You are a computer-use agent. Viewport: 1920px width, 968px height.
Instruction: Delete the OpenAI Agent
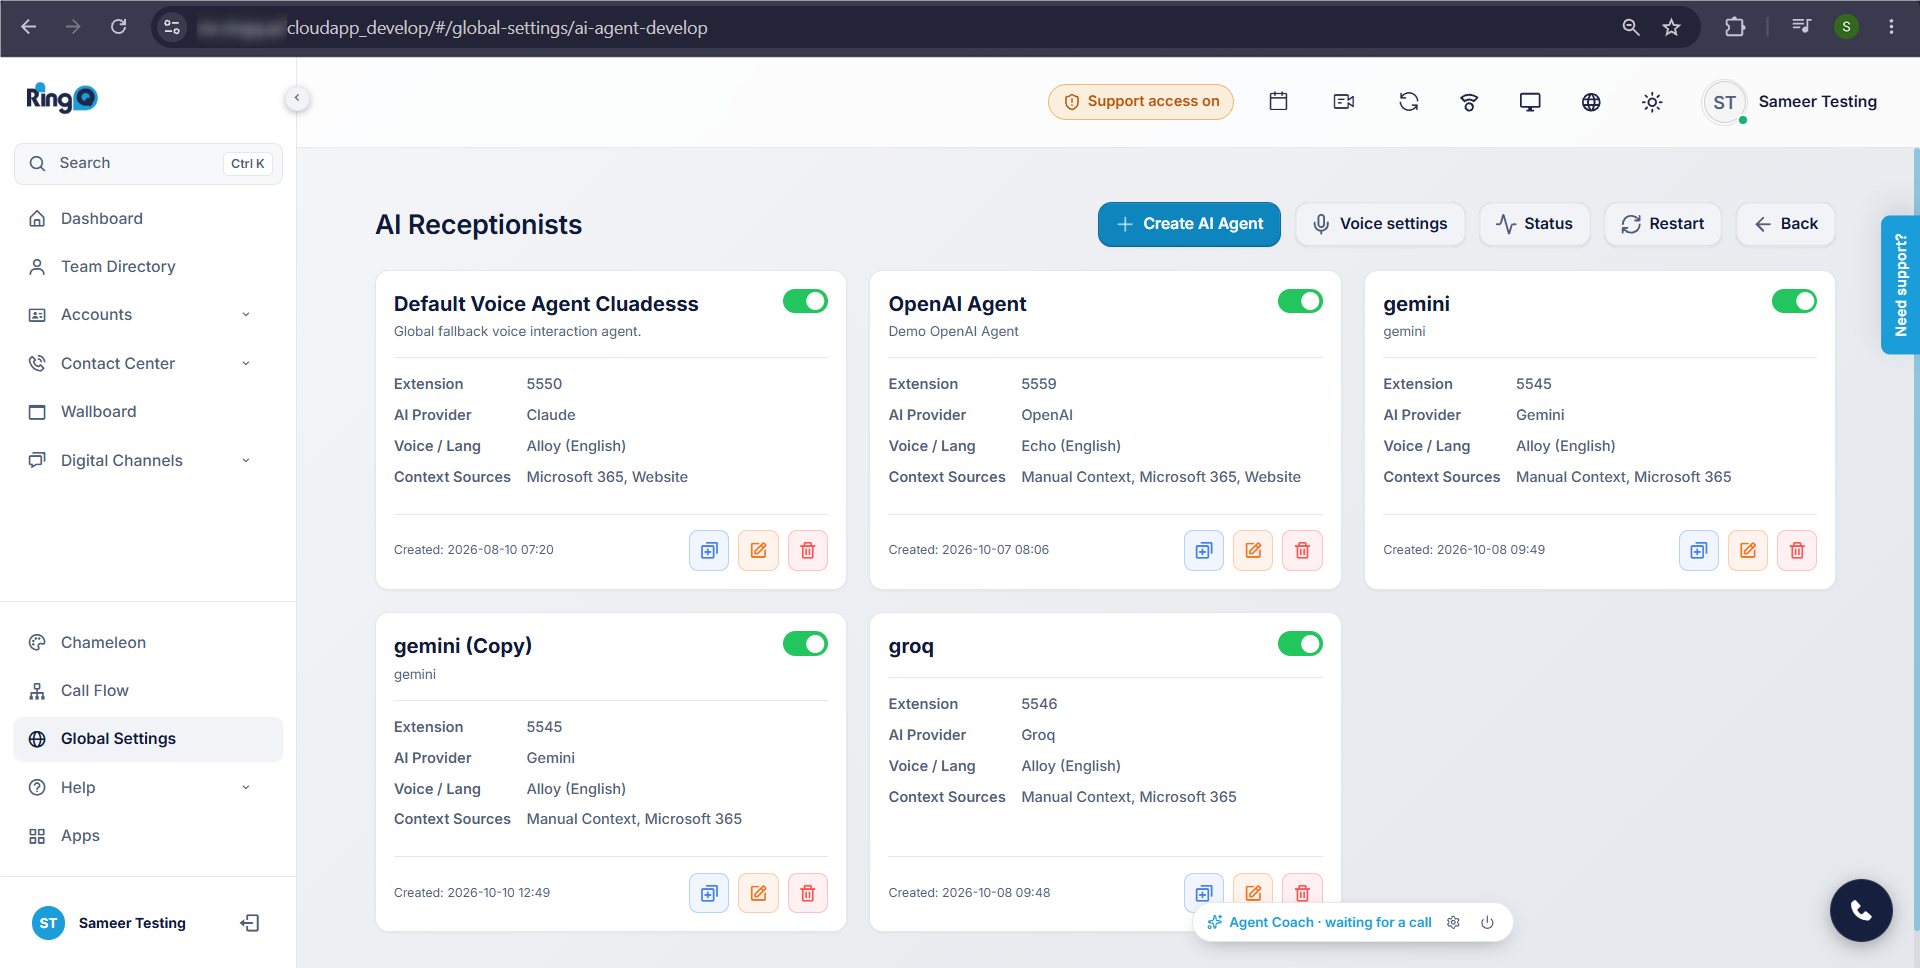tap(1302, 550)
